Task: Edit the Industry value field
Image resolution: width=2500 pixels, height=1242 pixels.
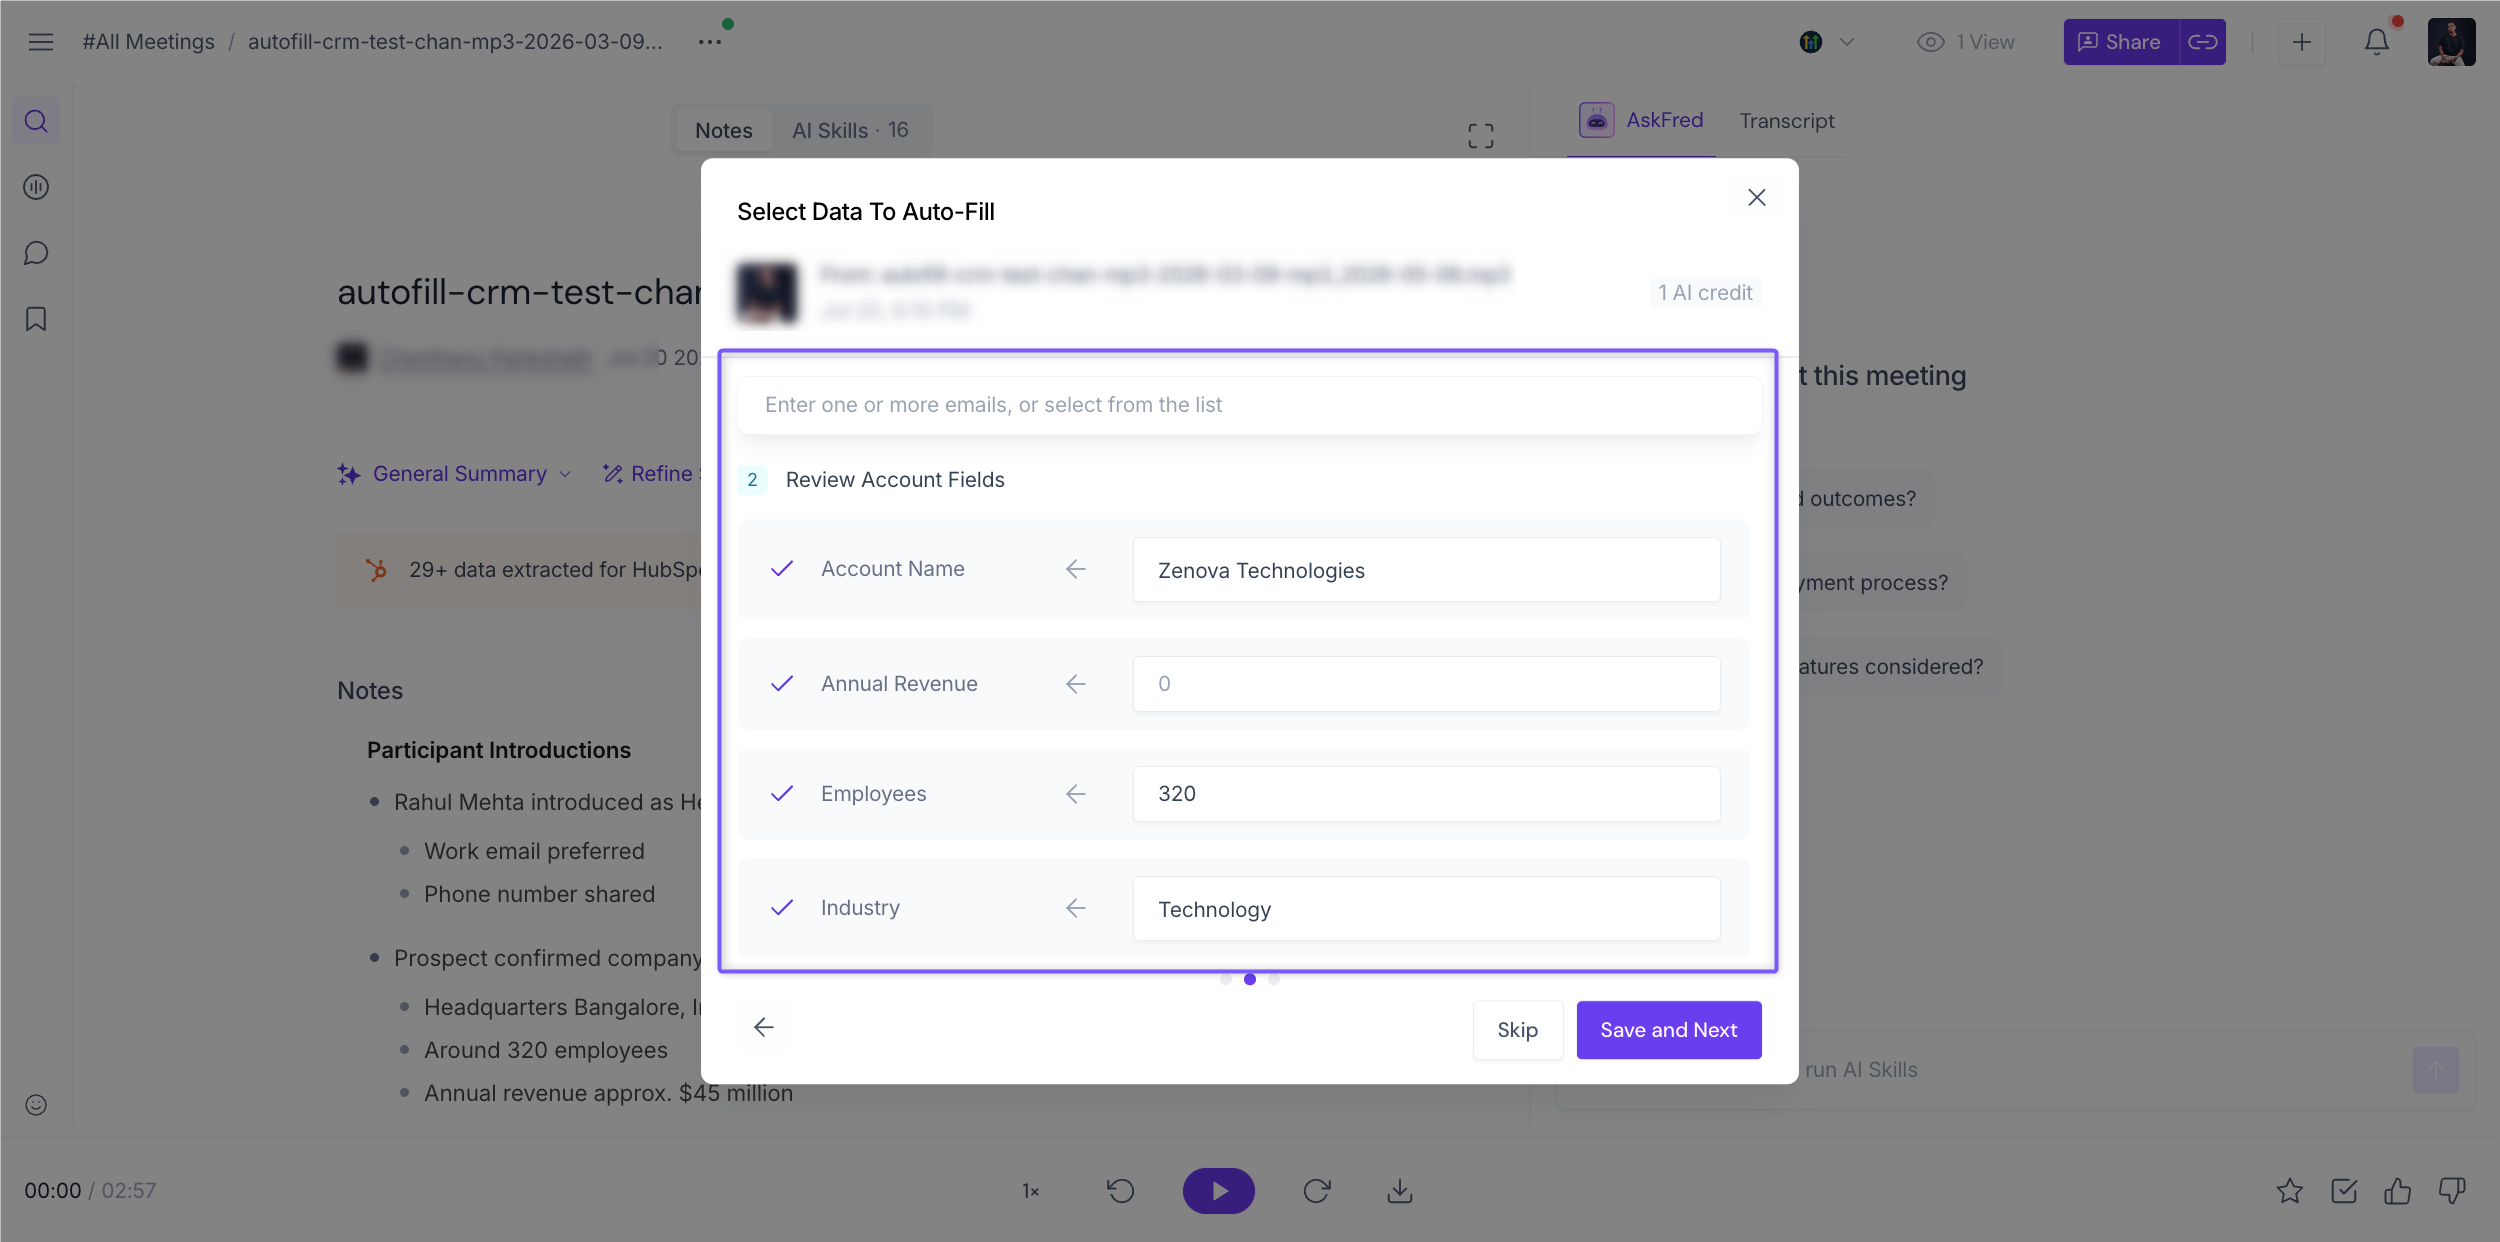Action: [1427, 909]
